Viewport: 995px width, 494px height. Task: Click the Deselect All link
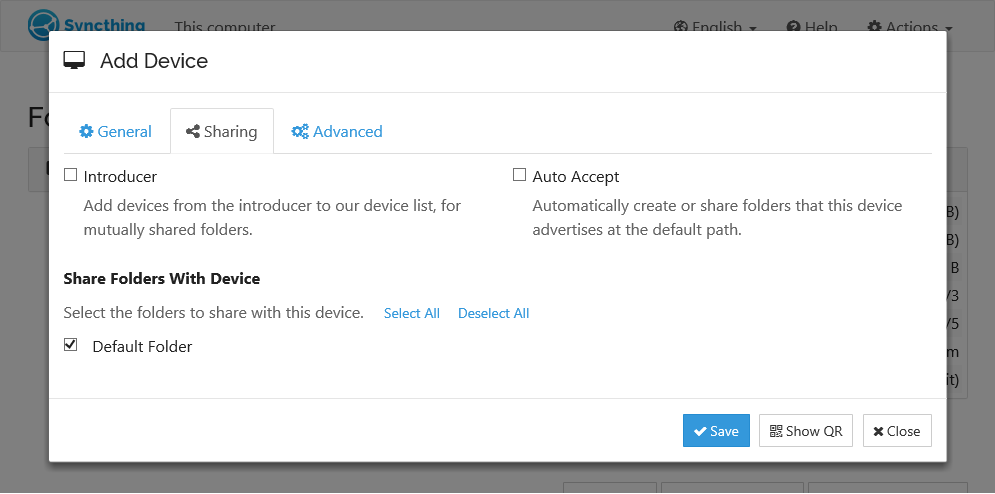tap(493, 313)
